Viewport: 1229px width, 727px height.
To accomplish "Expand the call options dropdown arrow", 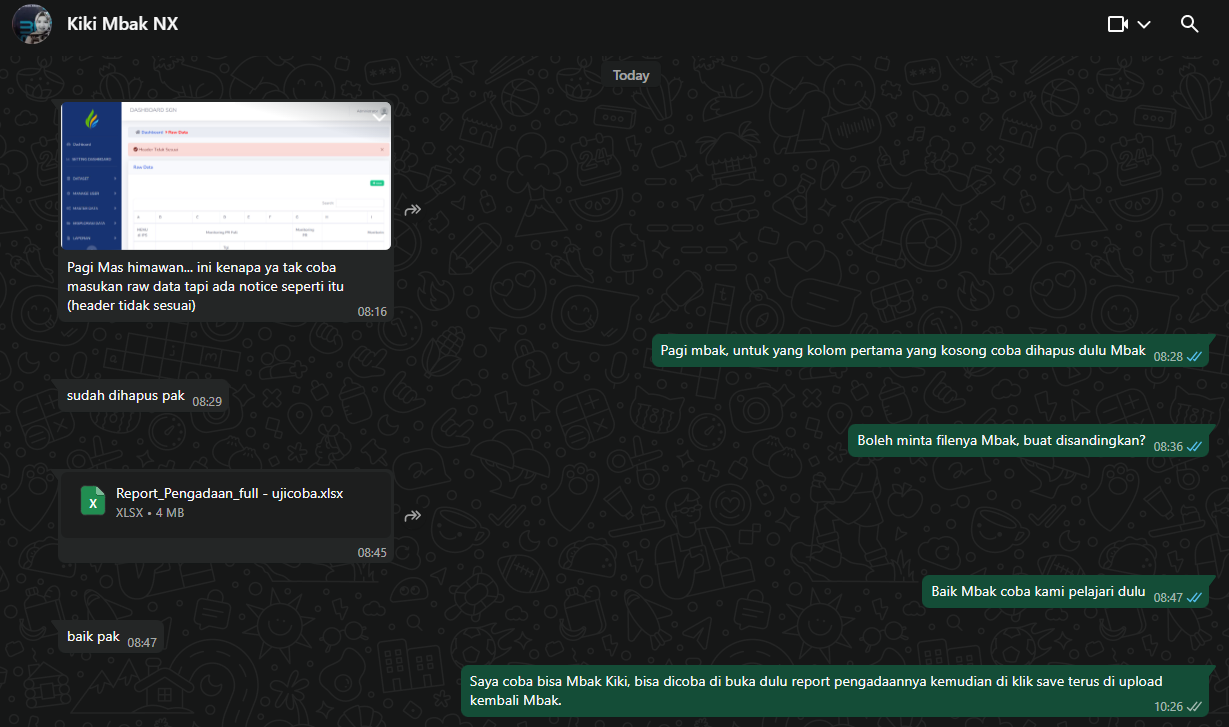I will pyautogui.click(x=1144, y=24).
